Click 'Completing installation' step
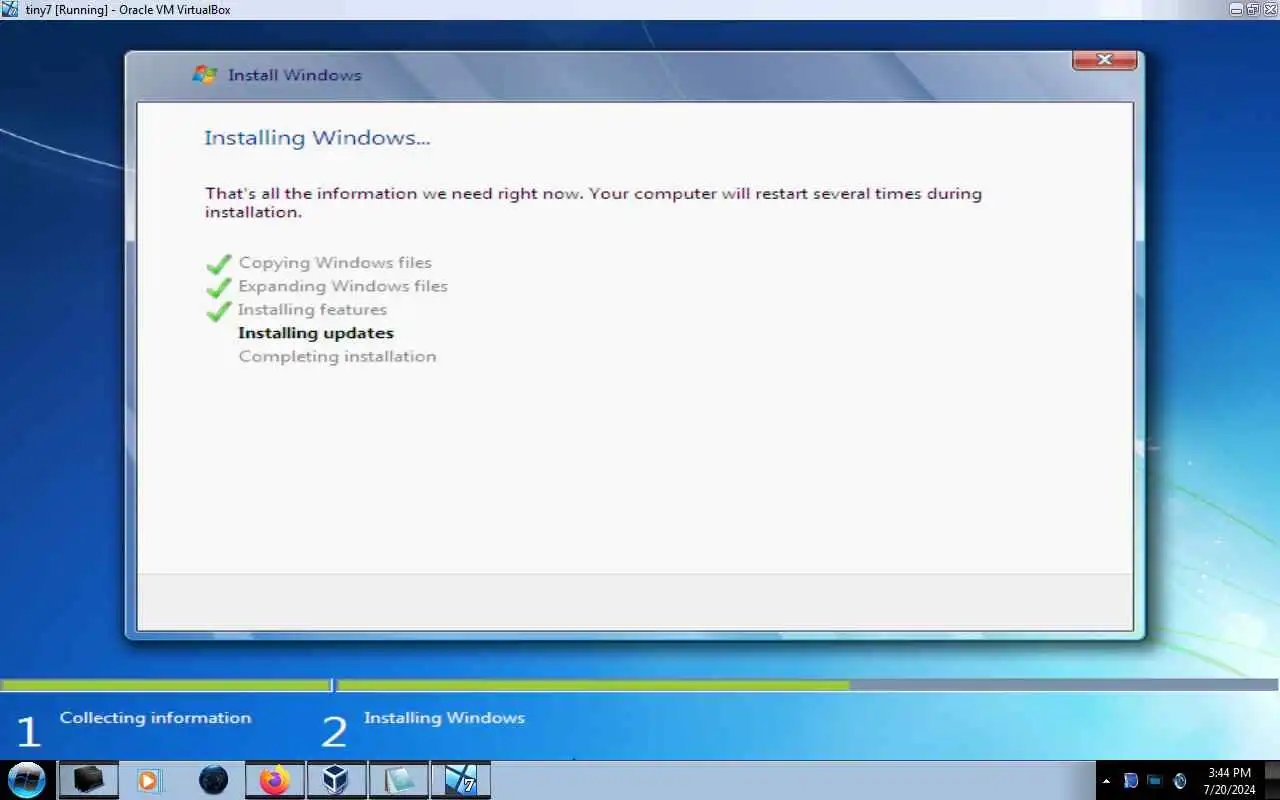Screen dimensions: 1280x800 pyautogui.click(x=337, y=356)
